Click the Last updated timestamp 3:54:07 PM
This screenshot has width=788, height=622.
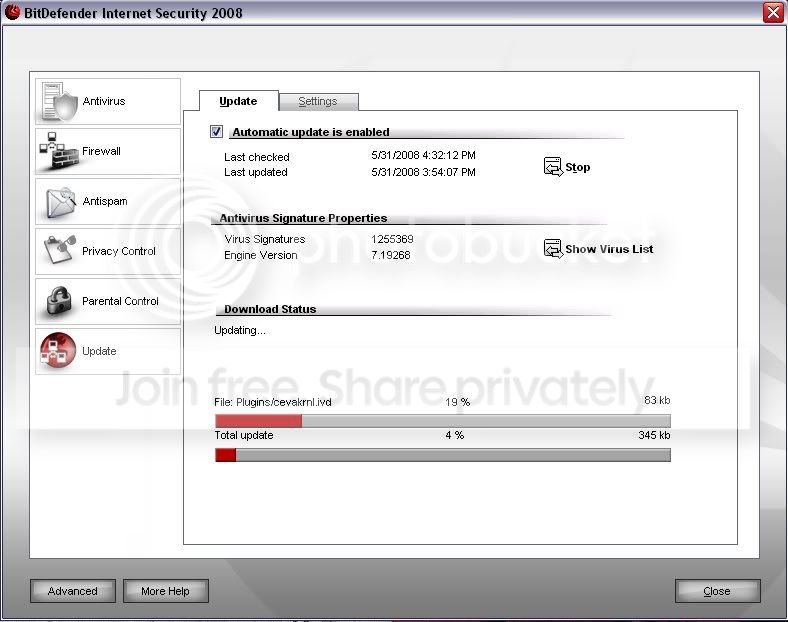pos(423,172)
